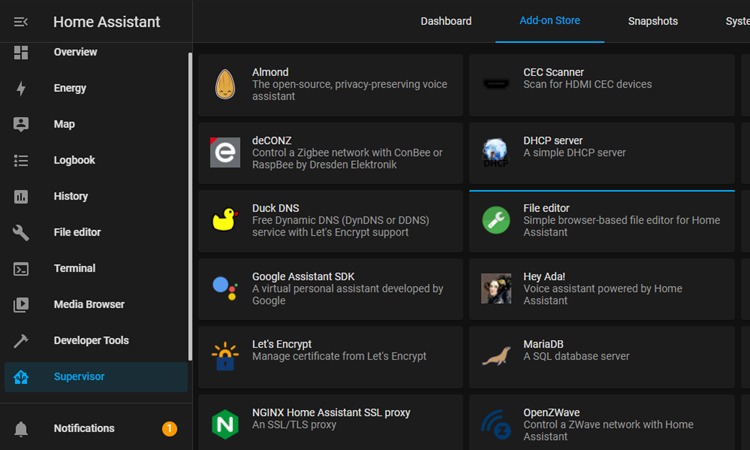The height and width of the screenshot is (450, 750).
Task: Click the Notifications bell icon
Action: click(21, 429)
